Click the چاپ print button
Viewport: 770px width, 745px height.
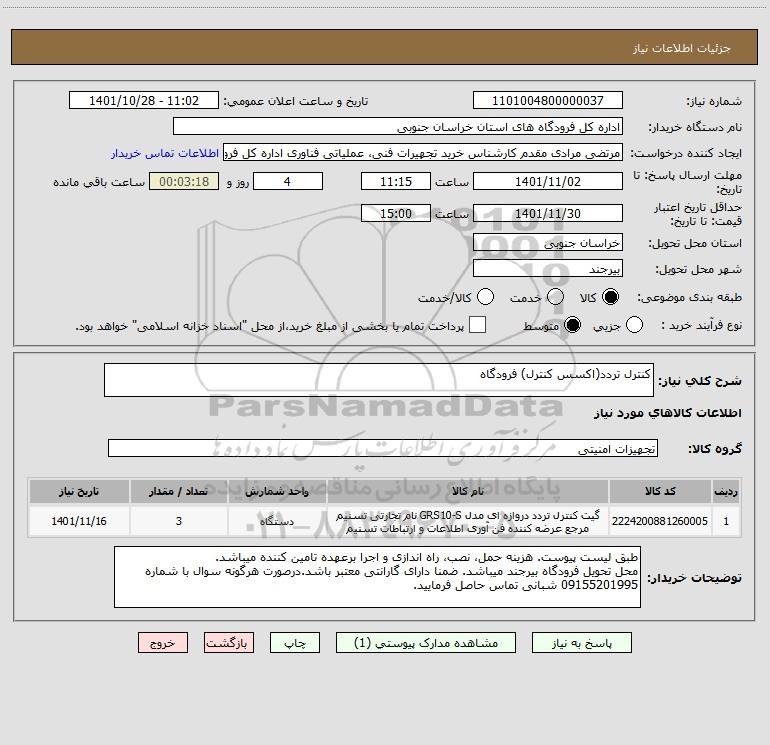[x=295, y=643]
